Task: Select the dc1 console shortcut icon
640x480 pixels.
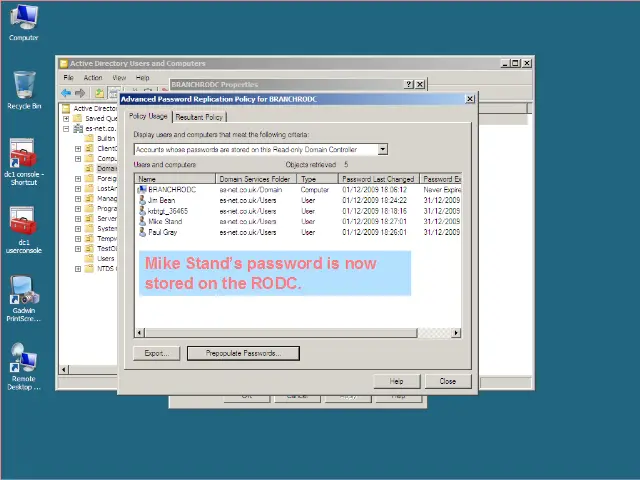Action: (x=23, y=153)
